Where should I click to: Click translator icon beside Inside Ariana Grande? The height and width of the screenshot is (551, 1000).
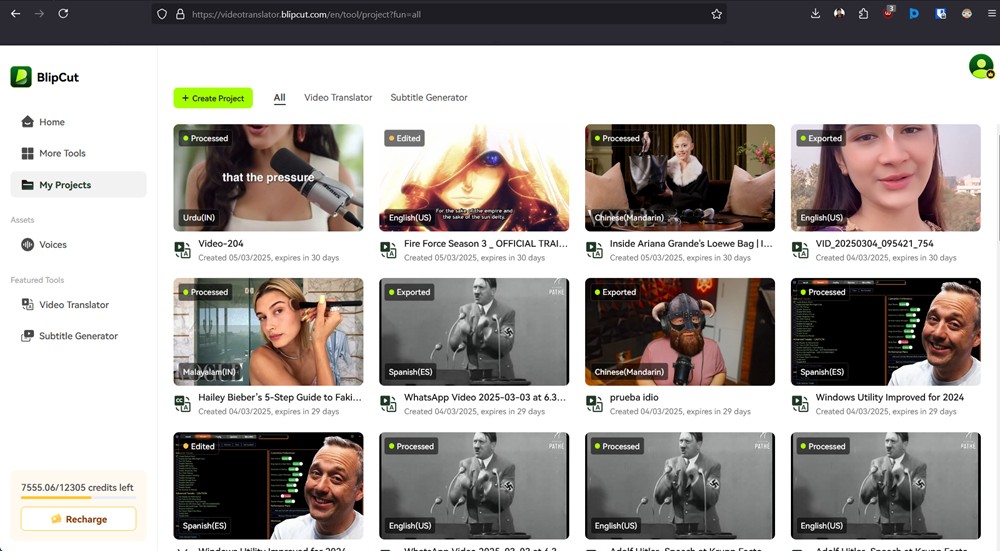pos(594,250)
